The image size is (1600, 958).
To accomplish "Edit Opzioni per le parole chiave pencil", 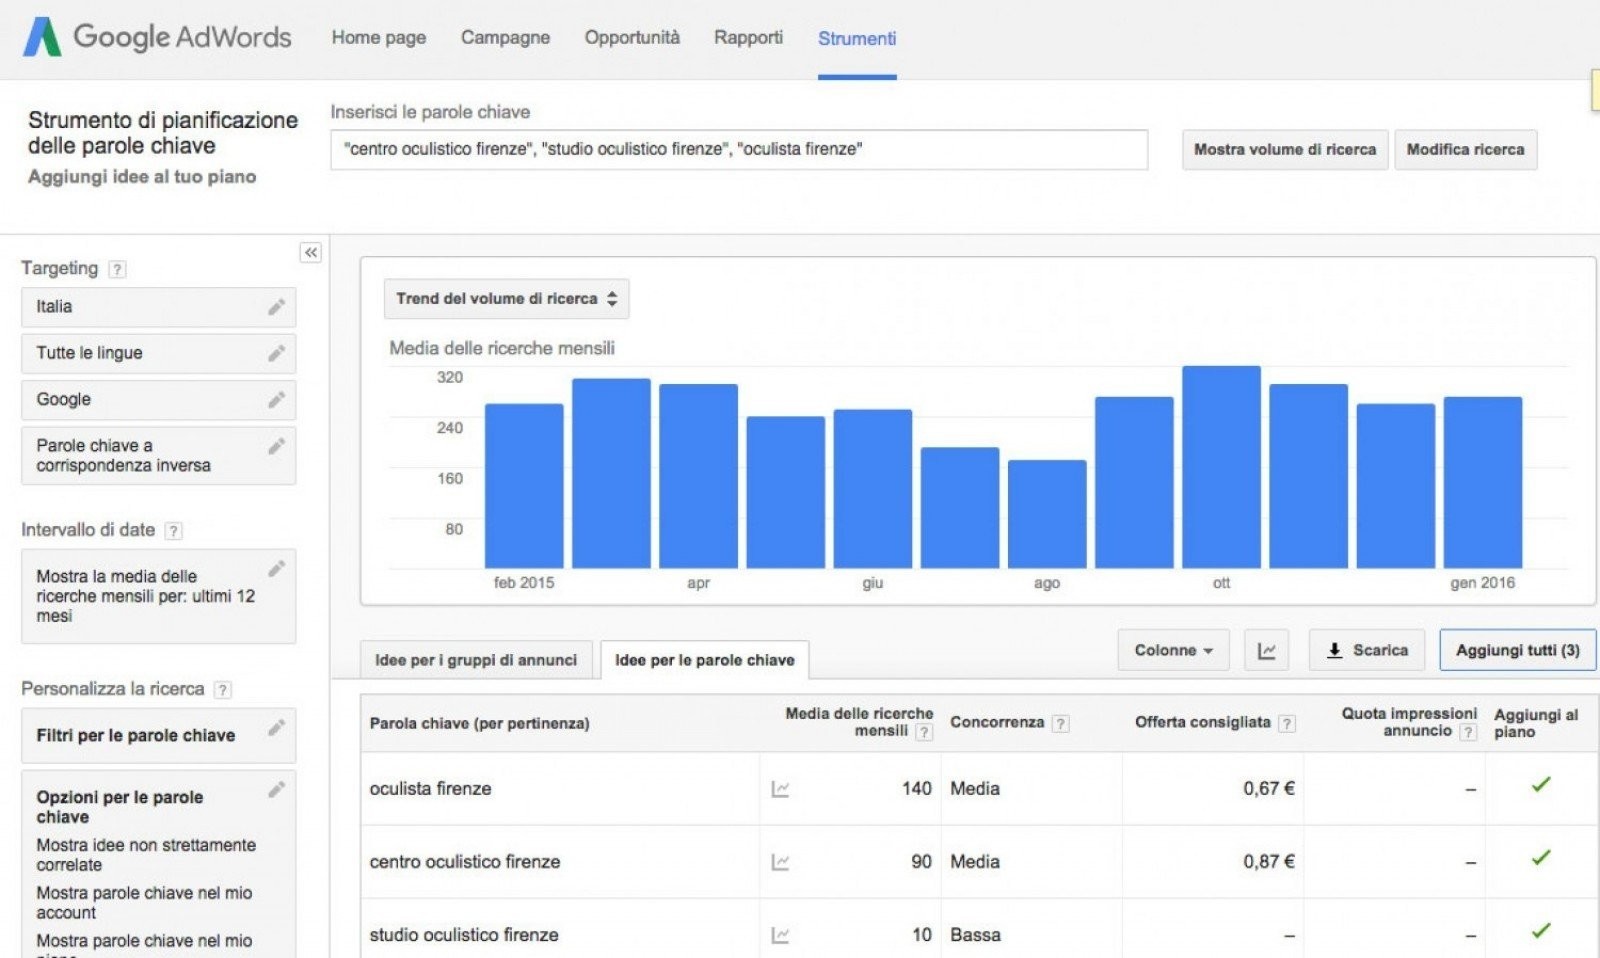I will [277, 790].
